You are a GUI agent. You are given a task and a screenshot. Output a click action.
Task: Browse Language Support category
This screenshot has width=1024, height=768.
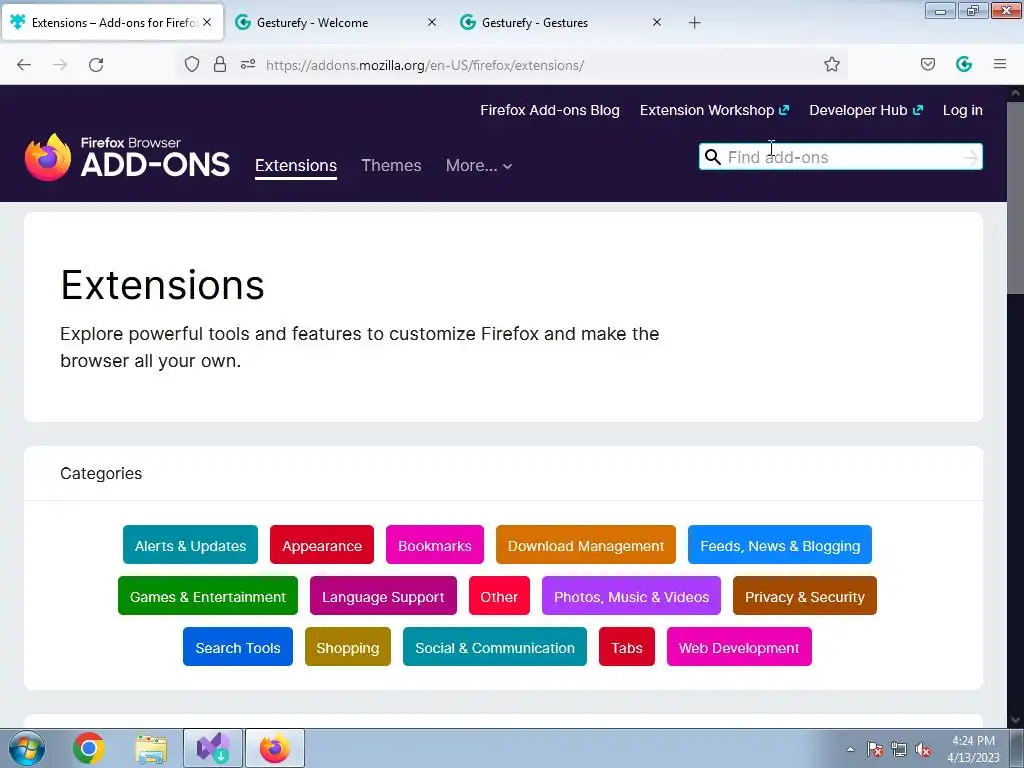tap(383, 596)
